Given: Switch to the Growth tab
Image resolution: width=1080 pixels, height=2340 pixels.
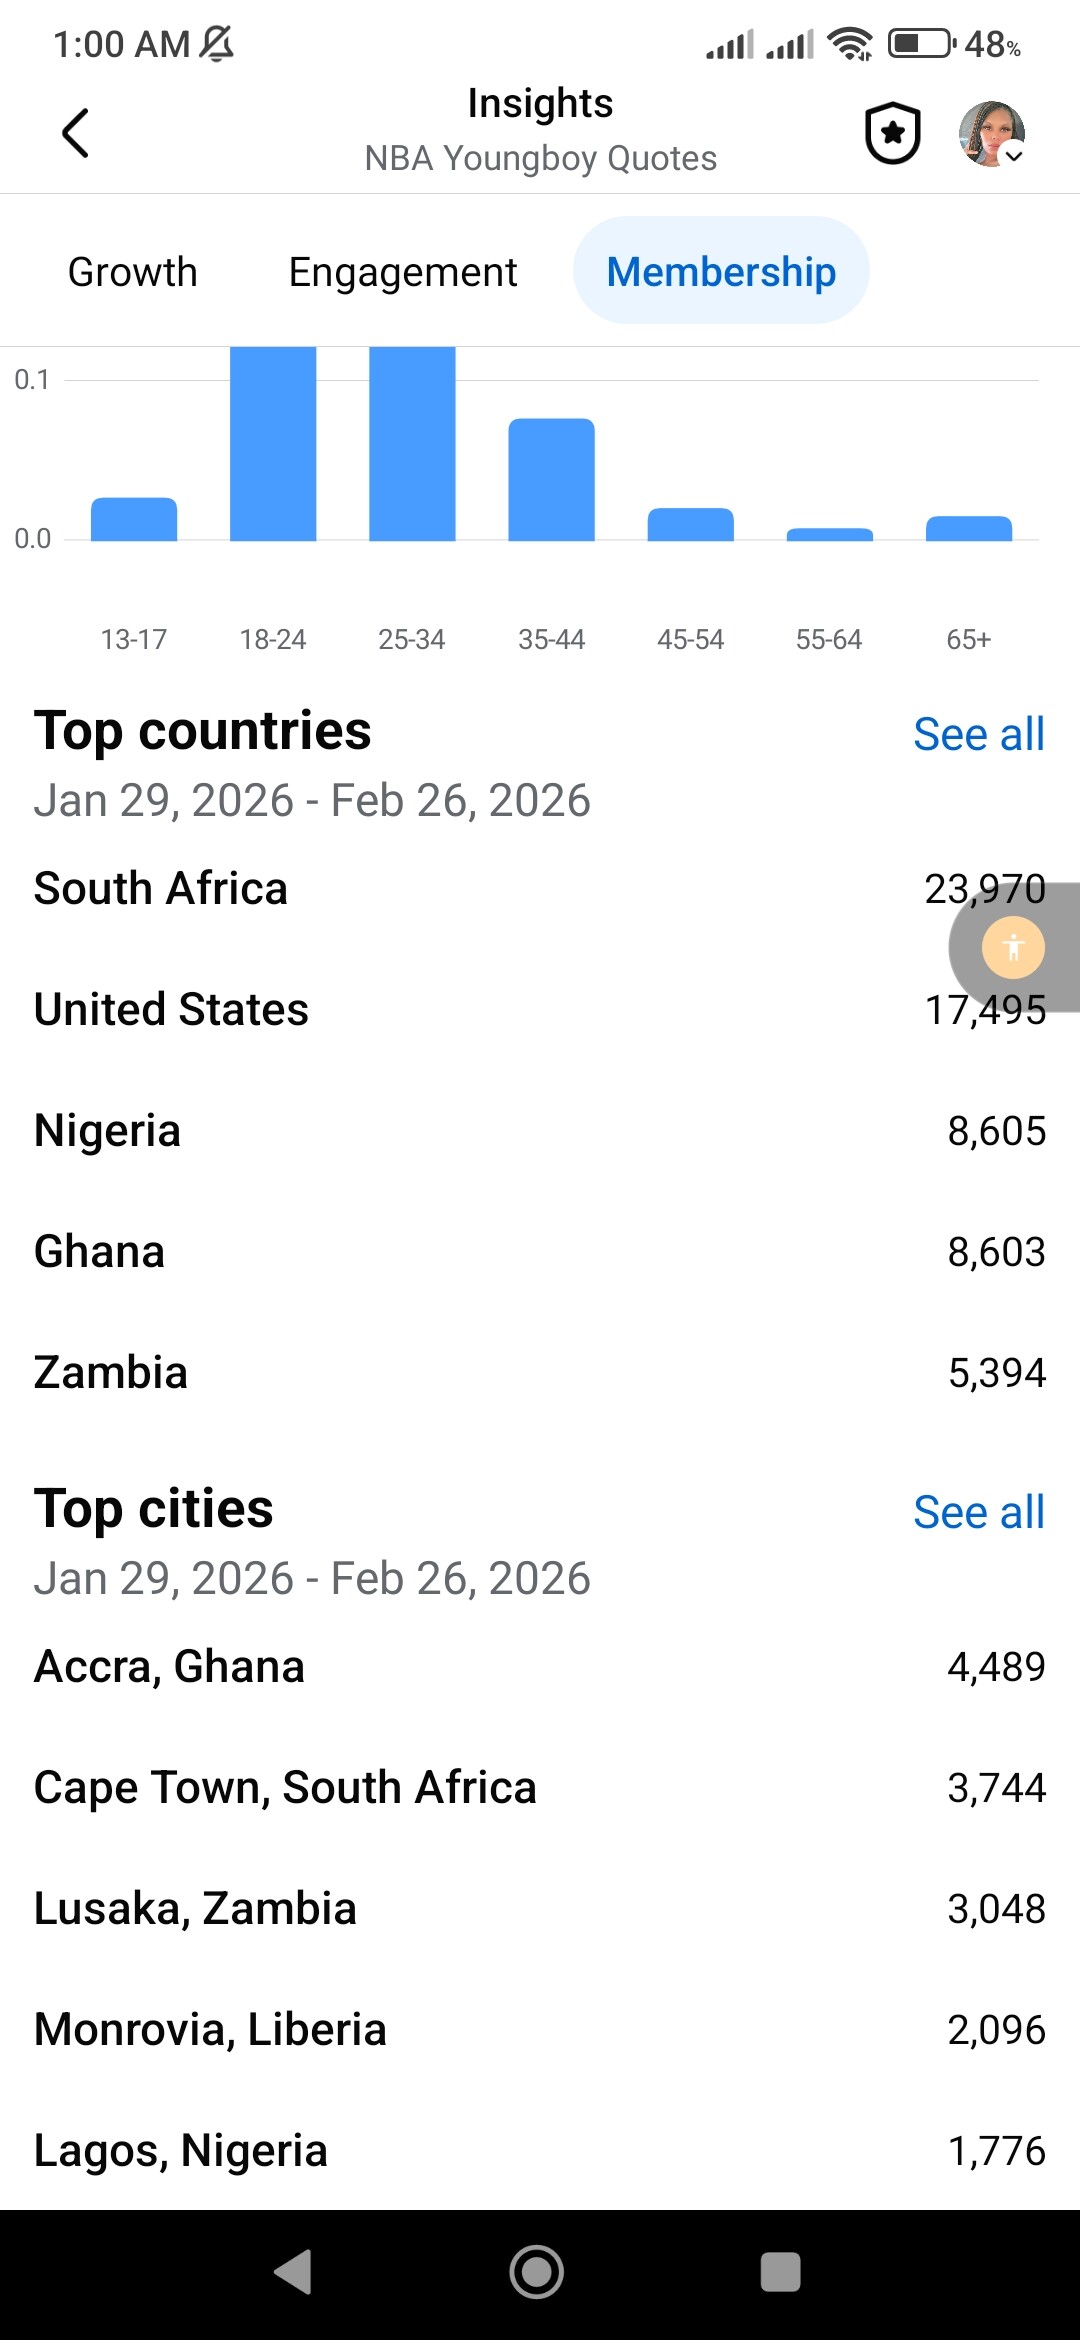Looking at the screenshot, I should coord(133,272).
